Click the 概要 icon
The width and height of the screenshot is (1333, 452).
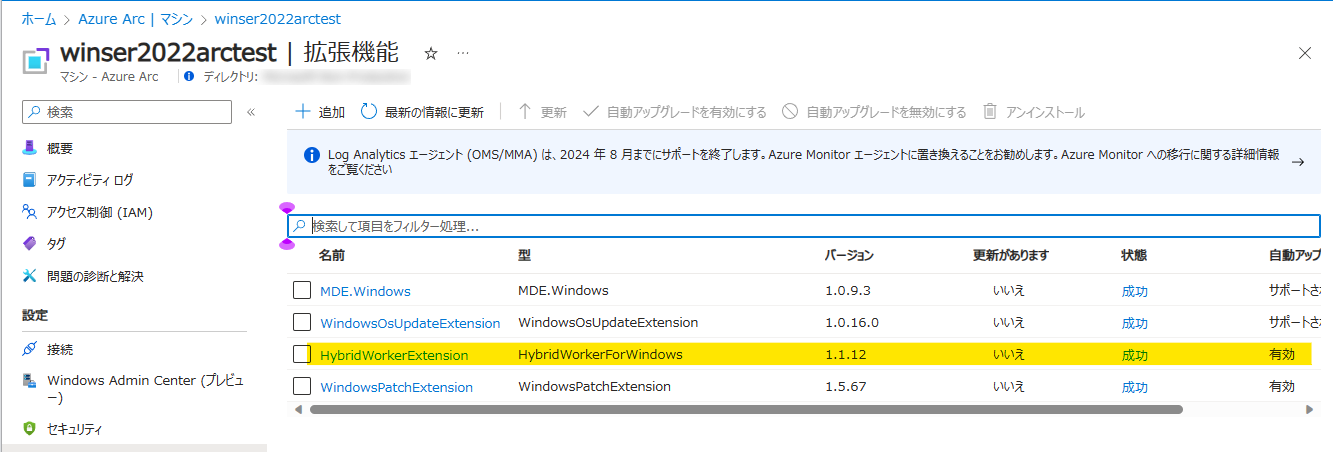click(30, 148)
